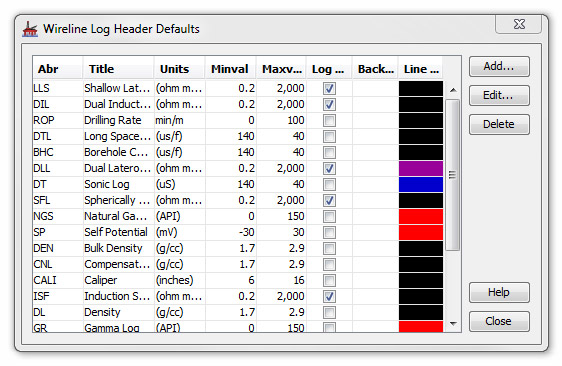
Task: Open the Add... dialog button
Action: (x=499, y=67)
